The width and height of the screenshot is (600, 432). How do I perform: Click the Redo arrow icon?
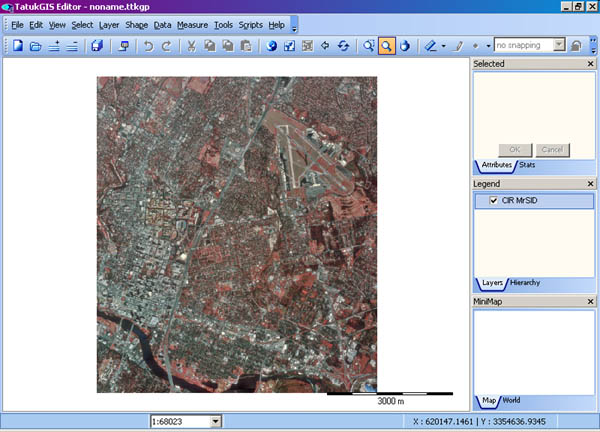[166, 46]
